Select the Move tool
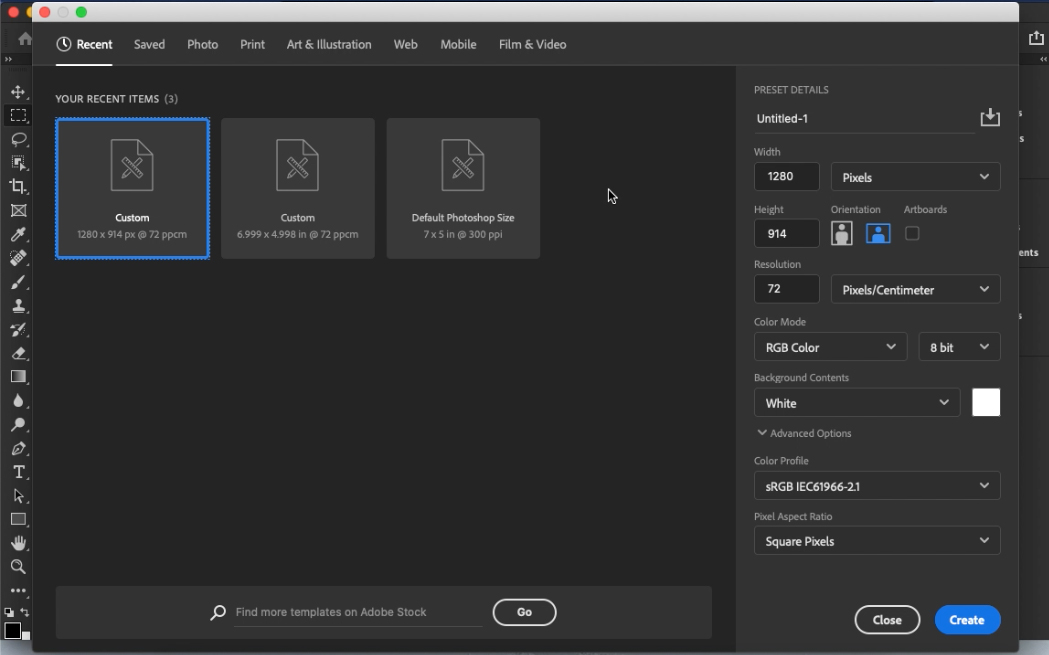The image size is (1049, 655). [18, 92]
